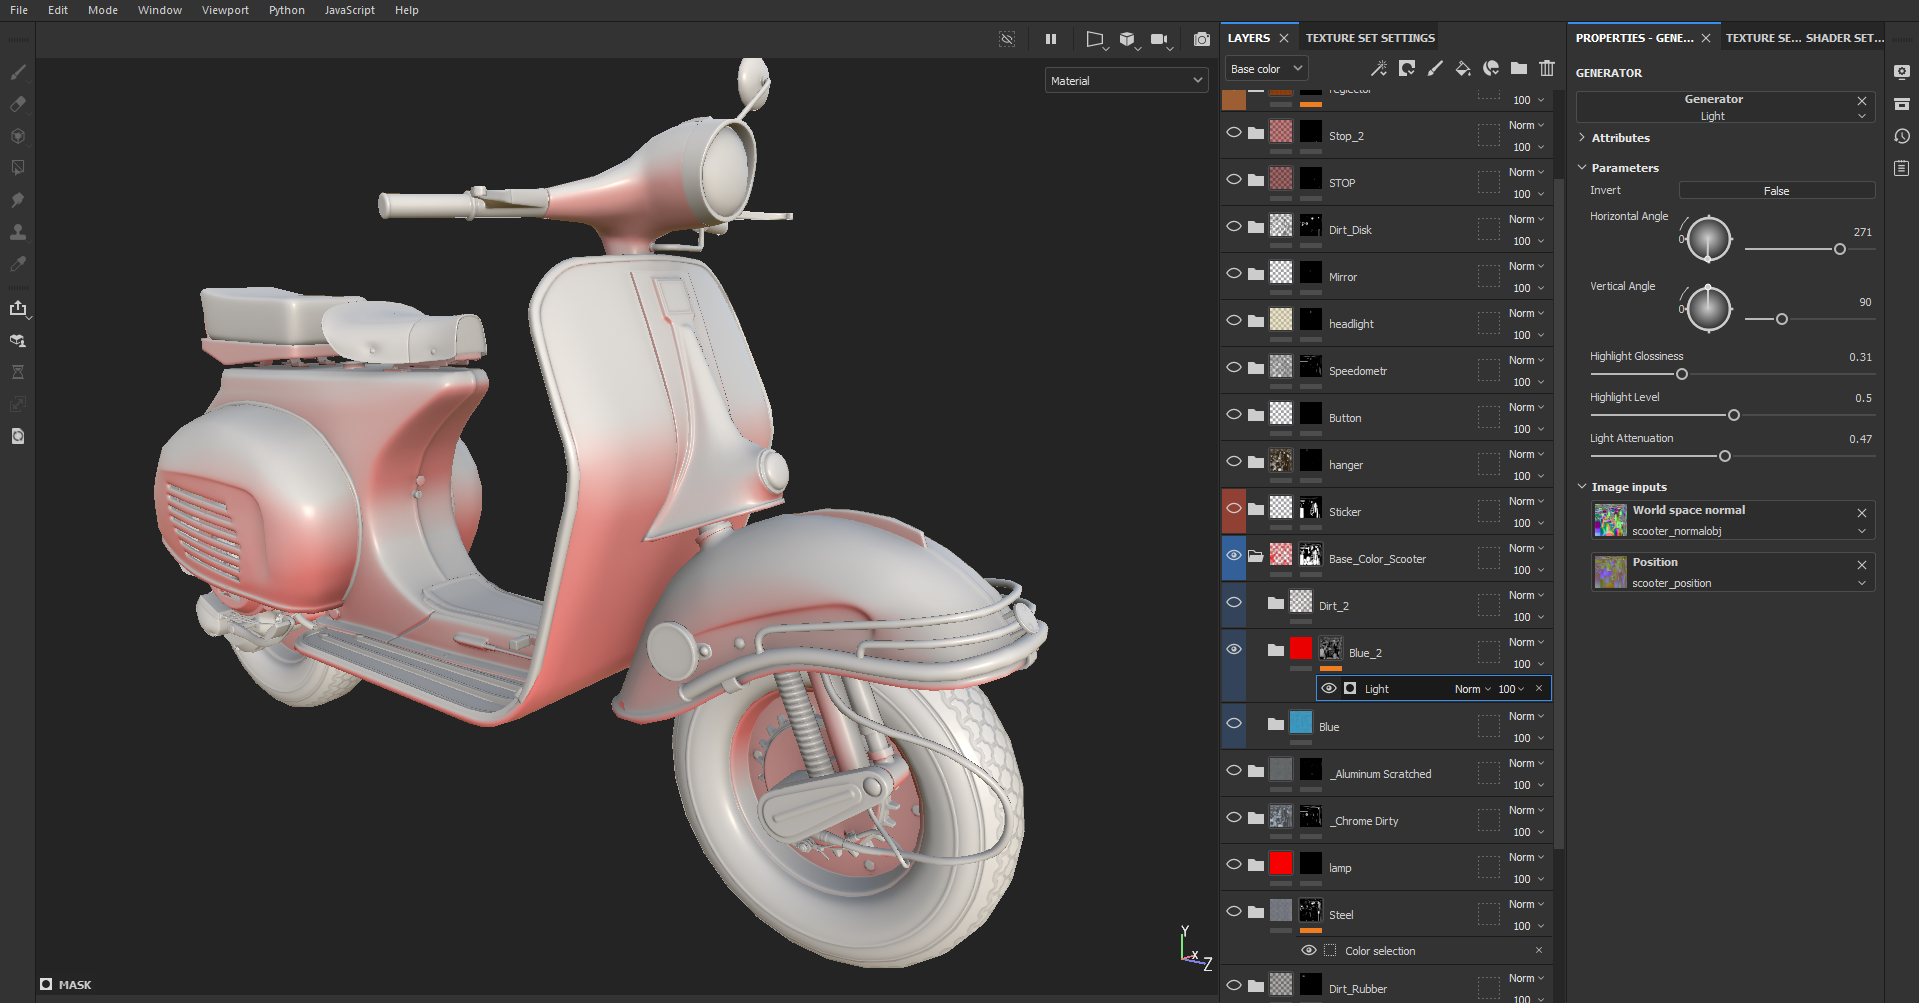The height and width of the screenshot is (1003, 1919).
Task: Open the Material viewport mode dropdown
Action: tap(1126, 81)
